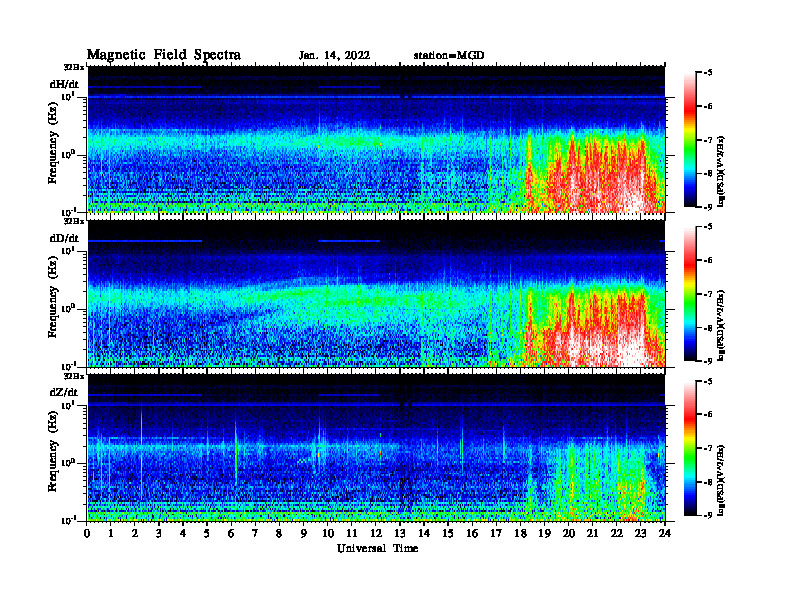Click hour tick label "7" on time axis
This screenshot has height=612, width=792.
click(255, 534)
